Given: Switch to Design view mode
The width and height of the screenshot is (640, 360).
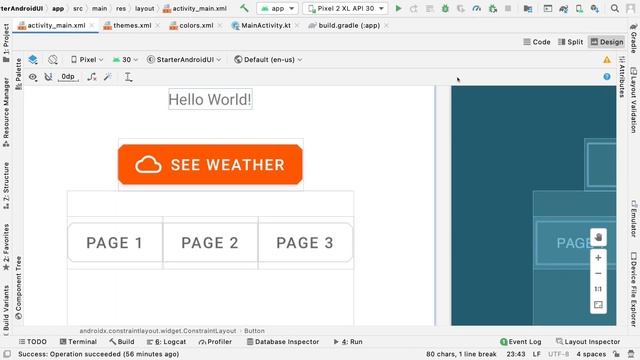Looking at the screenshot, I should [x=607, y=42].
